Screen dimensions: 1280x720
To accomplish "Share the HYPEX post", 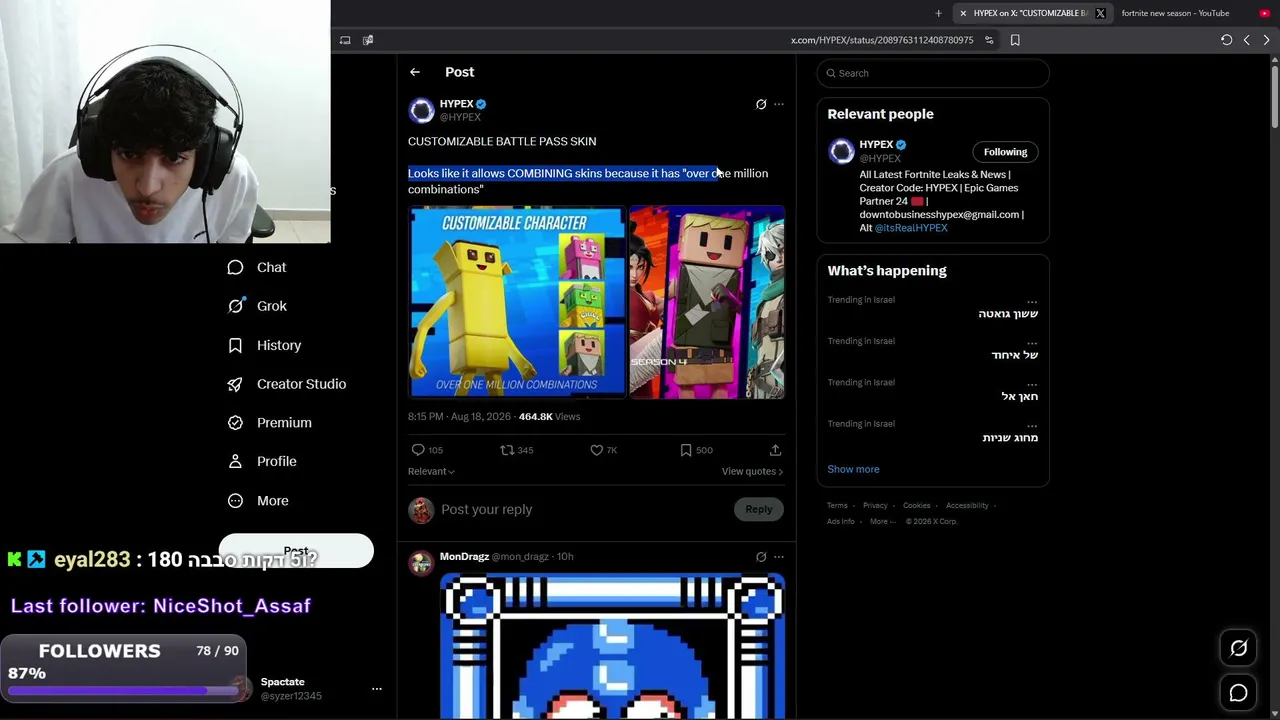I will pos(775,450).
